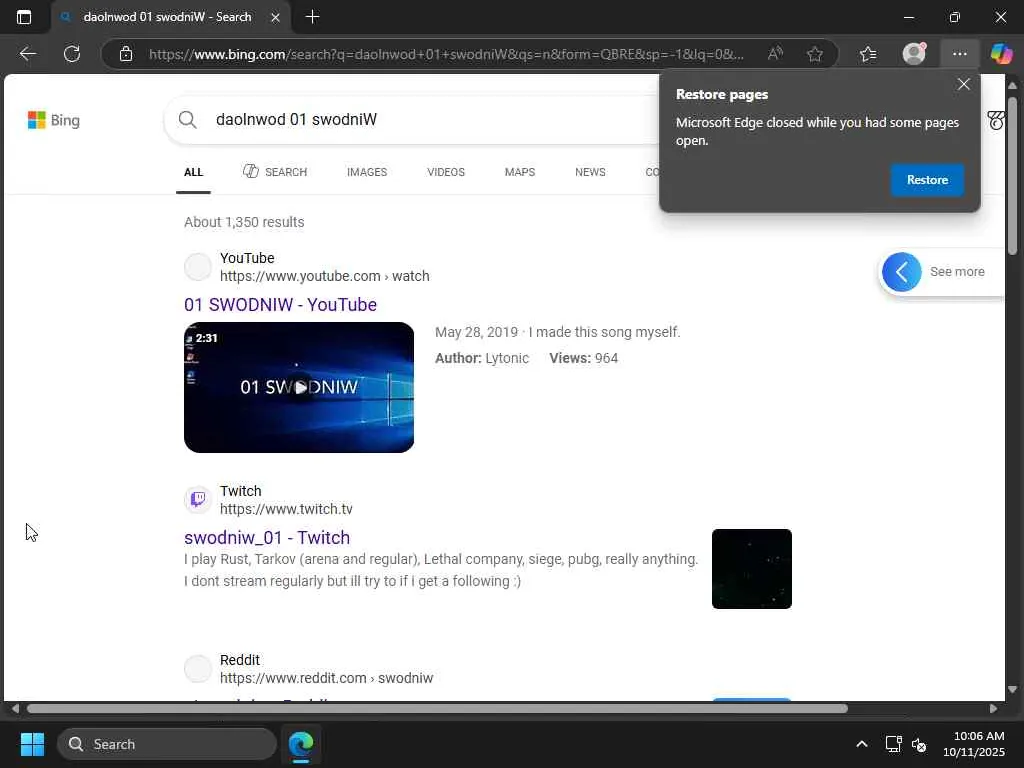Open the muted volume tray icon
This screenshot has width=1024, height=768.
[x=919, y=744]
